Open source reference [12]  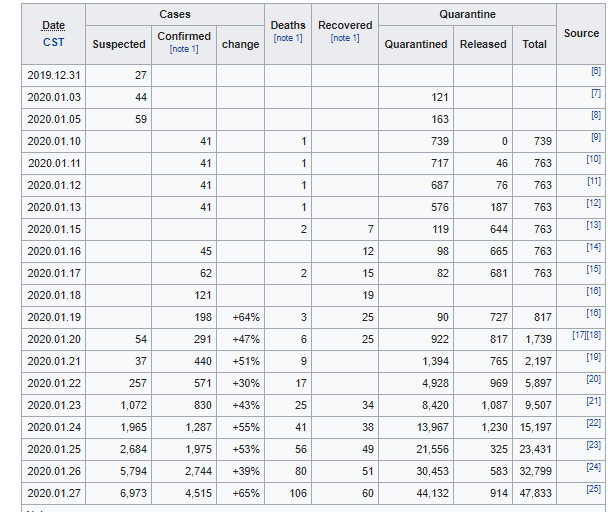point(594,203)
